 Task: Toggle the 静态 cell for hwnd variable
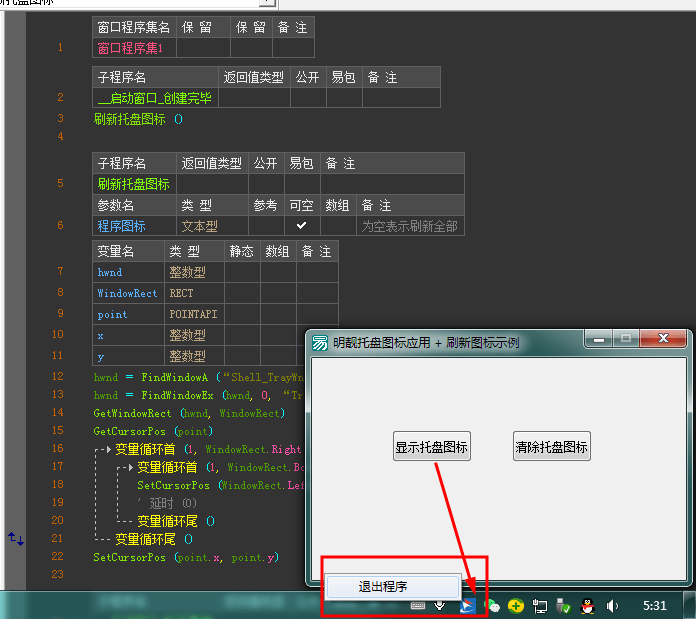click(x=241, y=272)
